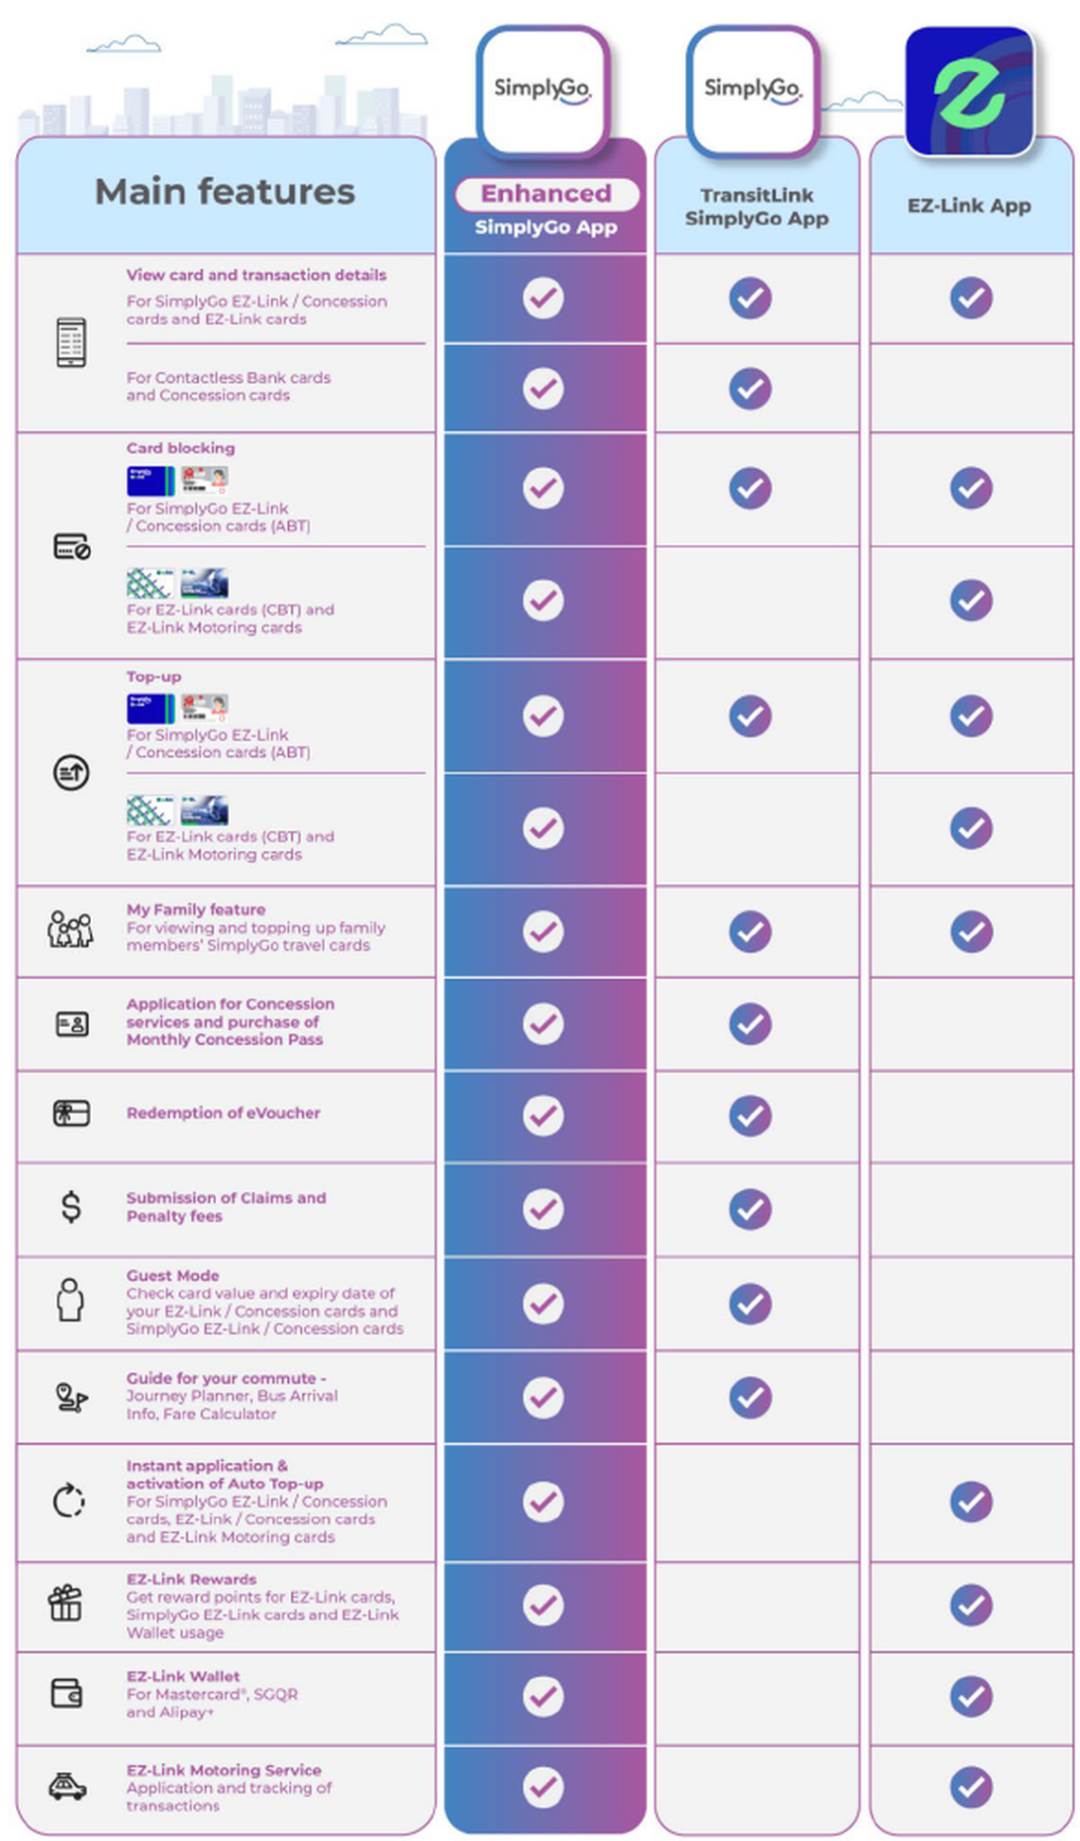Click the EZ-Link Wallet icon
The height and width of the screenshot is (1841, 1080).
[x=67, y=1693]
